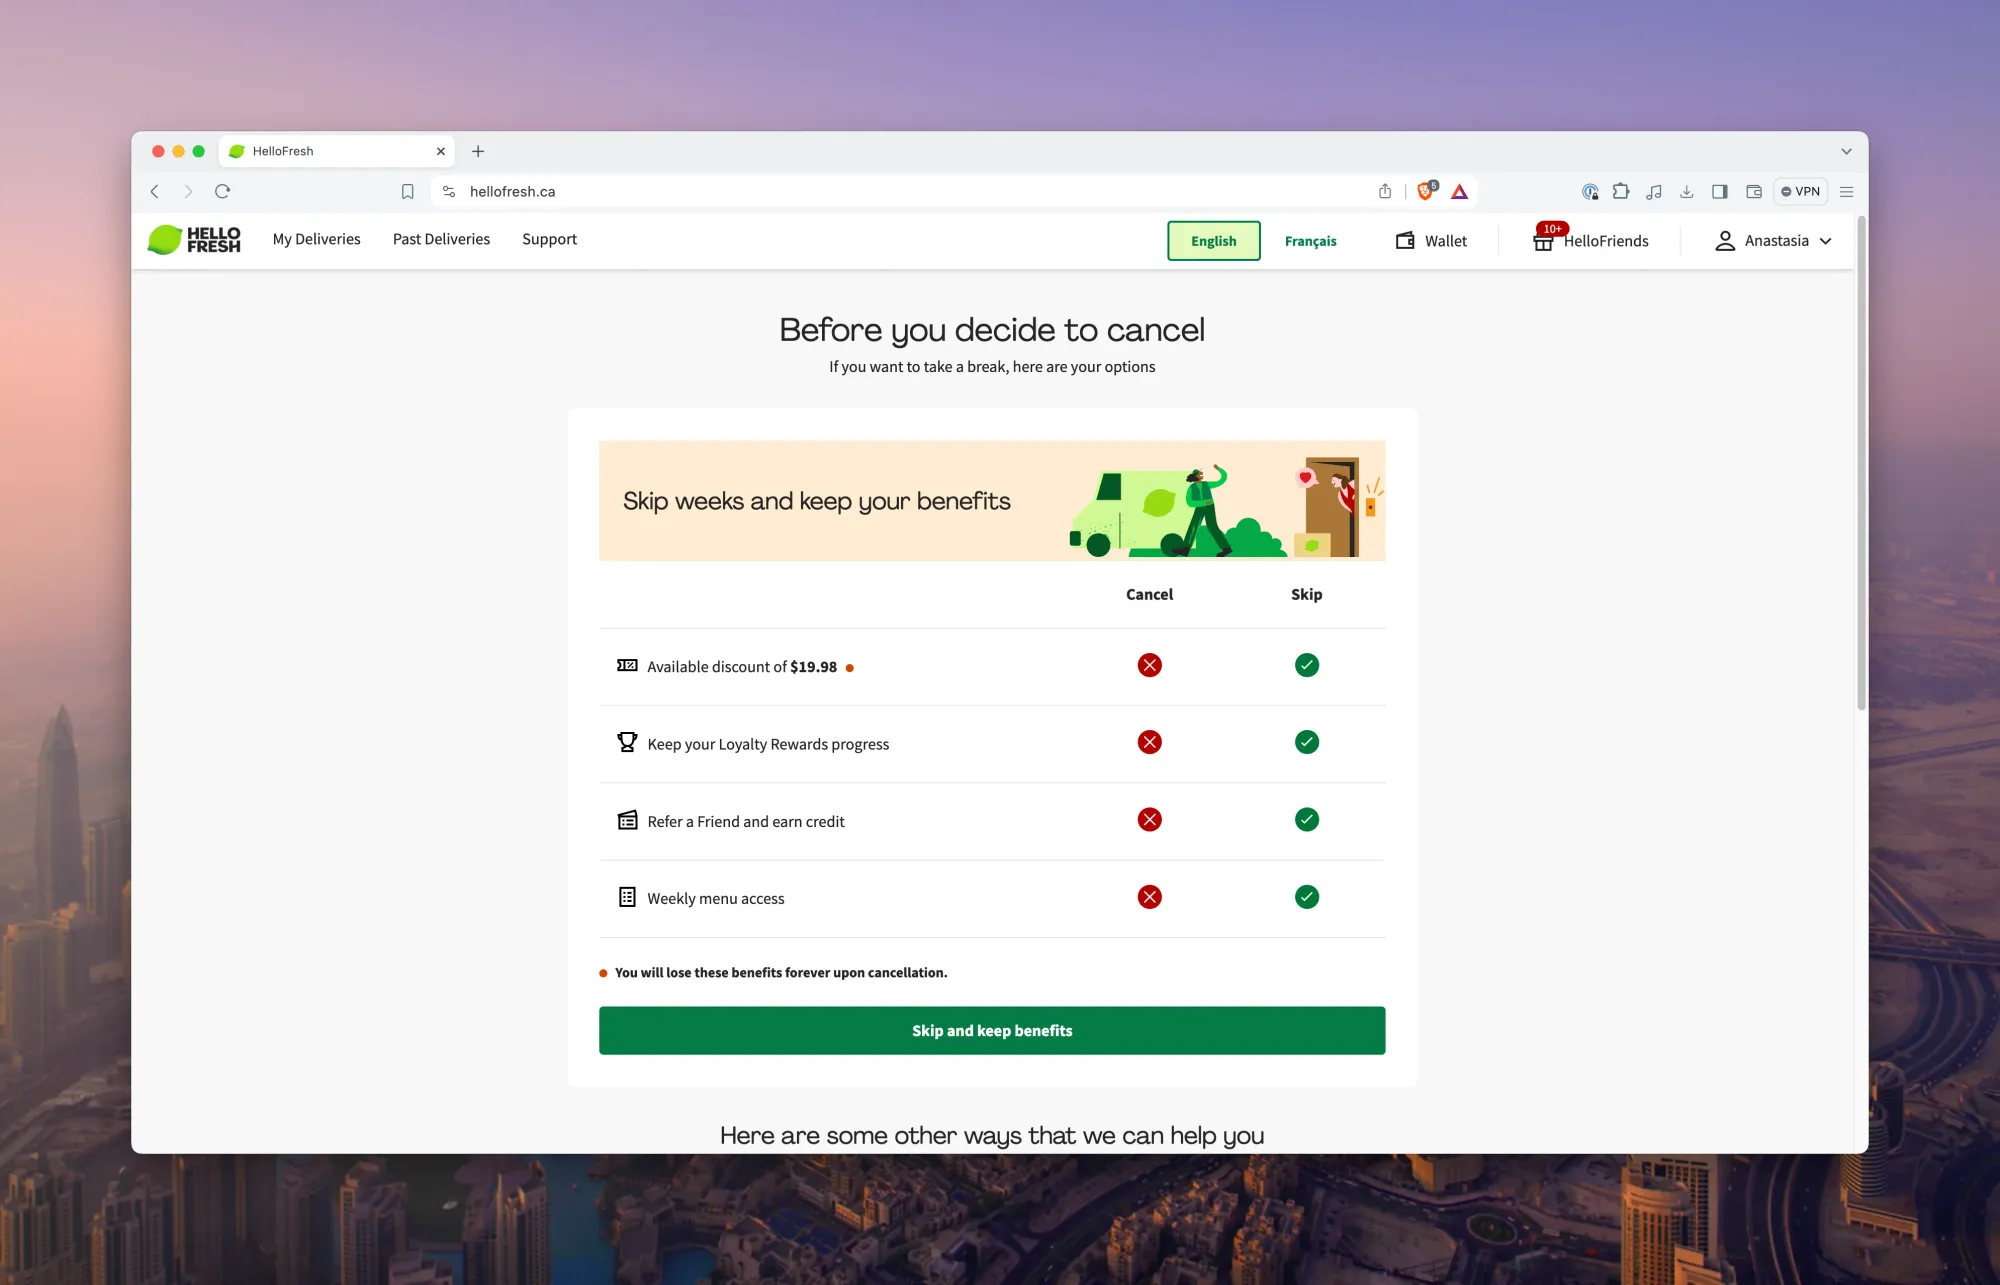The width and height of the screenshot is (2000, 1285).
Task: Click the Weekly menu access text
Action: 716,898
